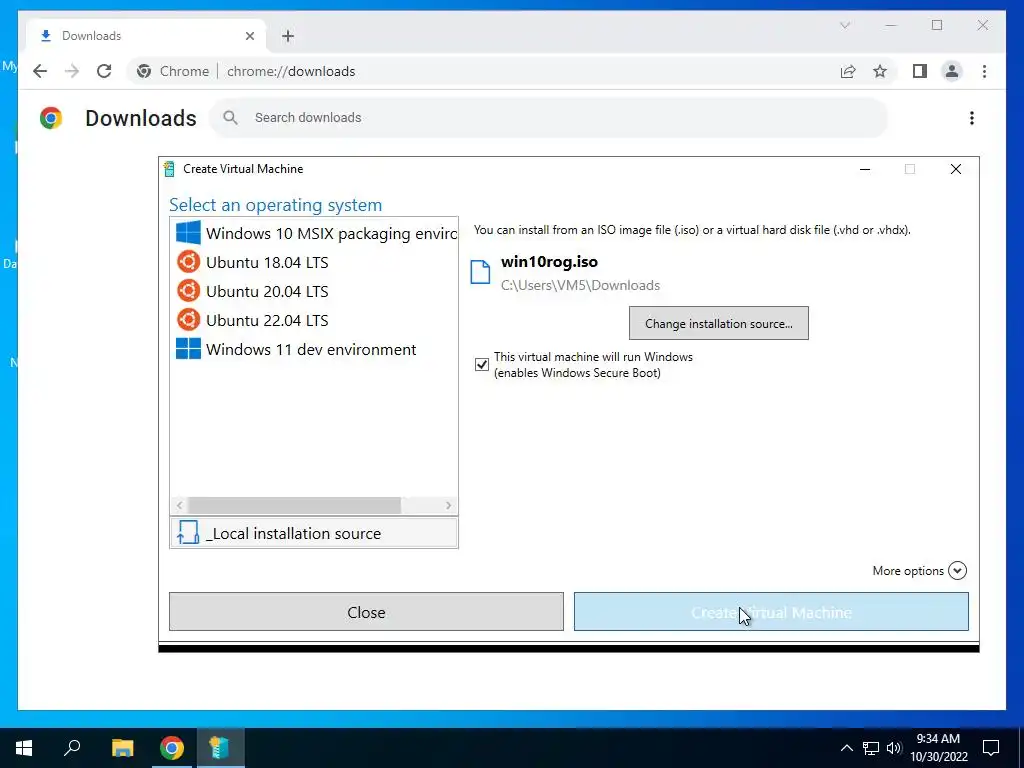Screen dimensions: 1024x768
Task: Open Chrome's three-dot main menu
Action: point(984,71)
